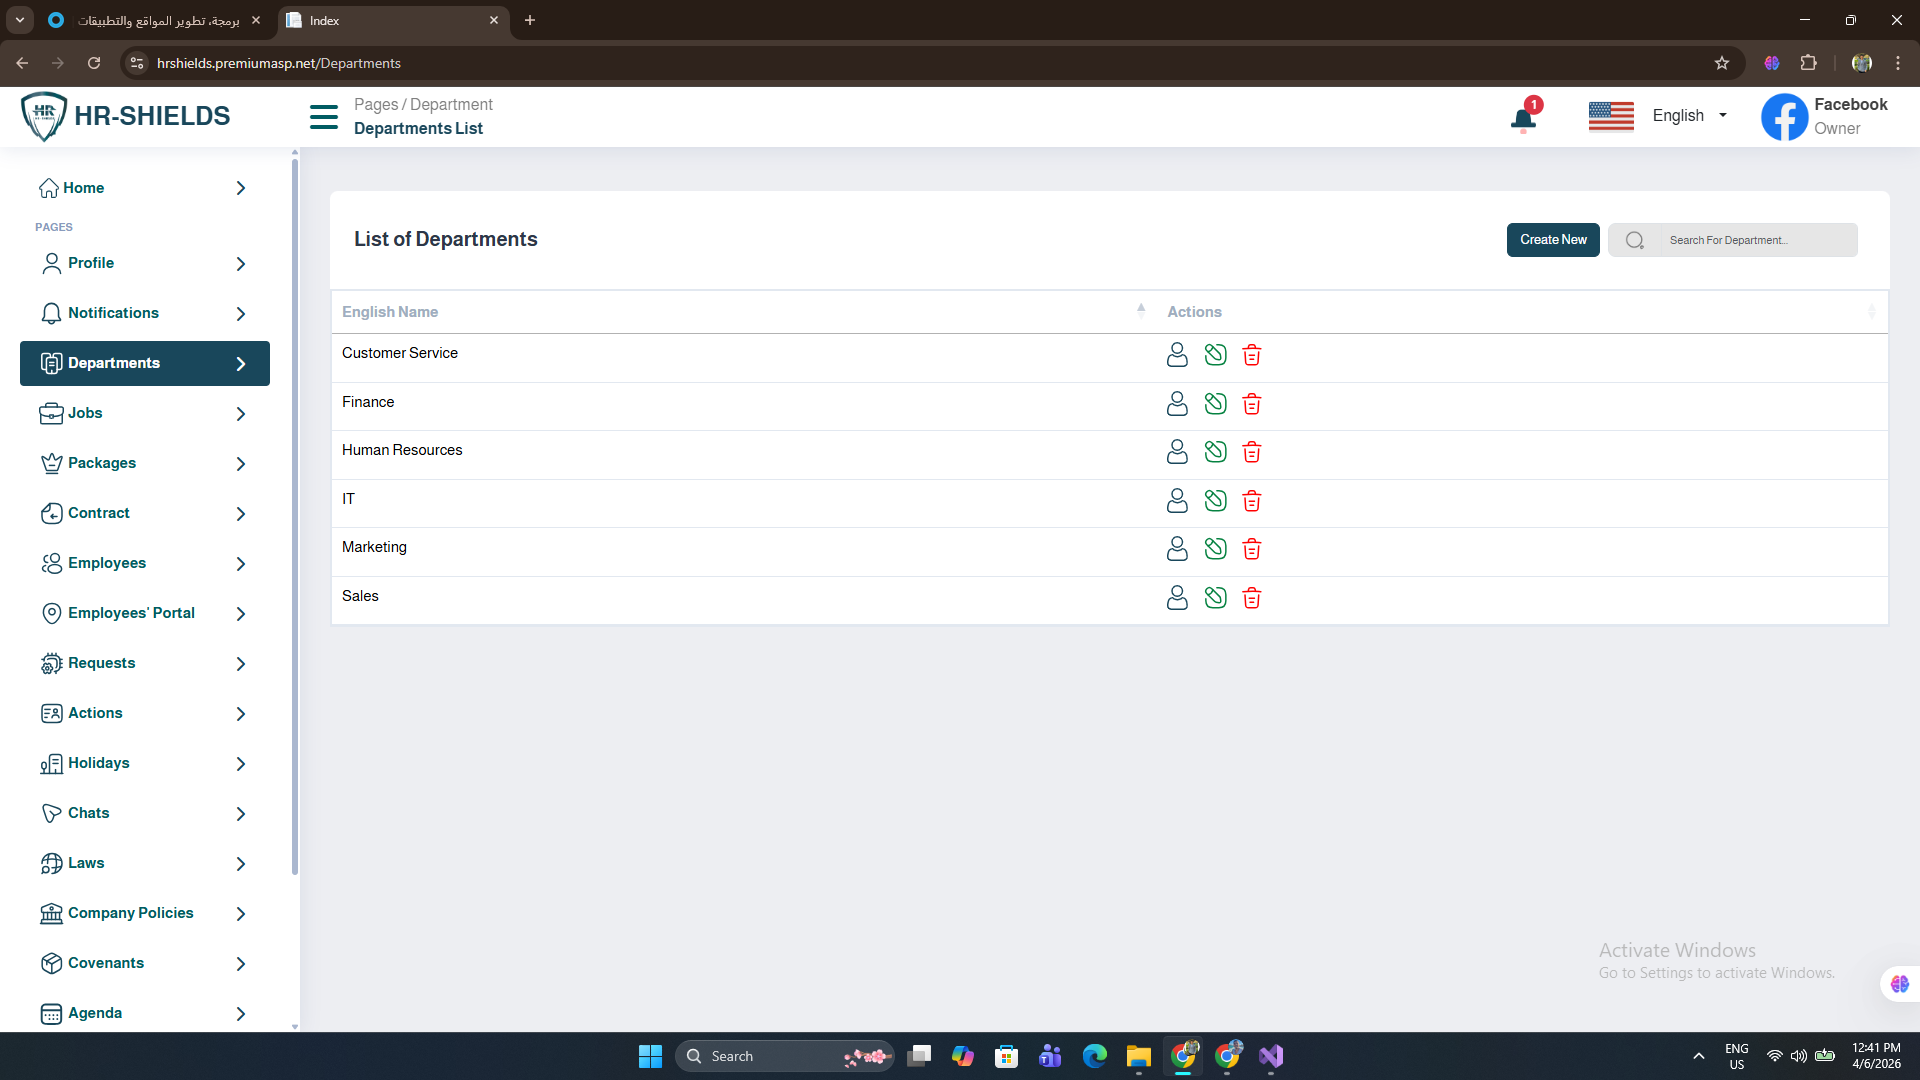Screen dimensions: 1920x1080
Task: Click the red trash icon for Sales
Action: (x=1251, y=598)
